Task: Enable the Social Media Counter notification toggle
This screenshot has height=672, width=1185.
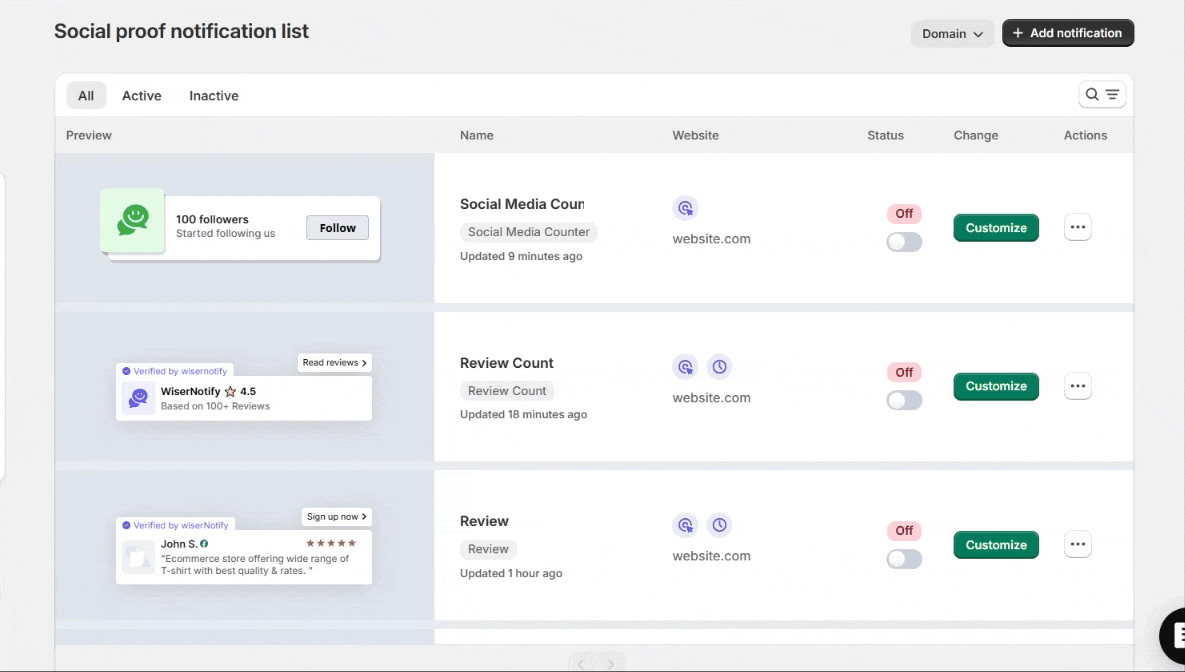Action: [904, 242]
